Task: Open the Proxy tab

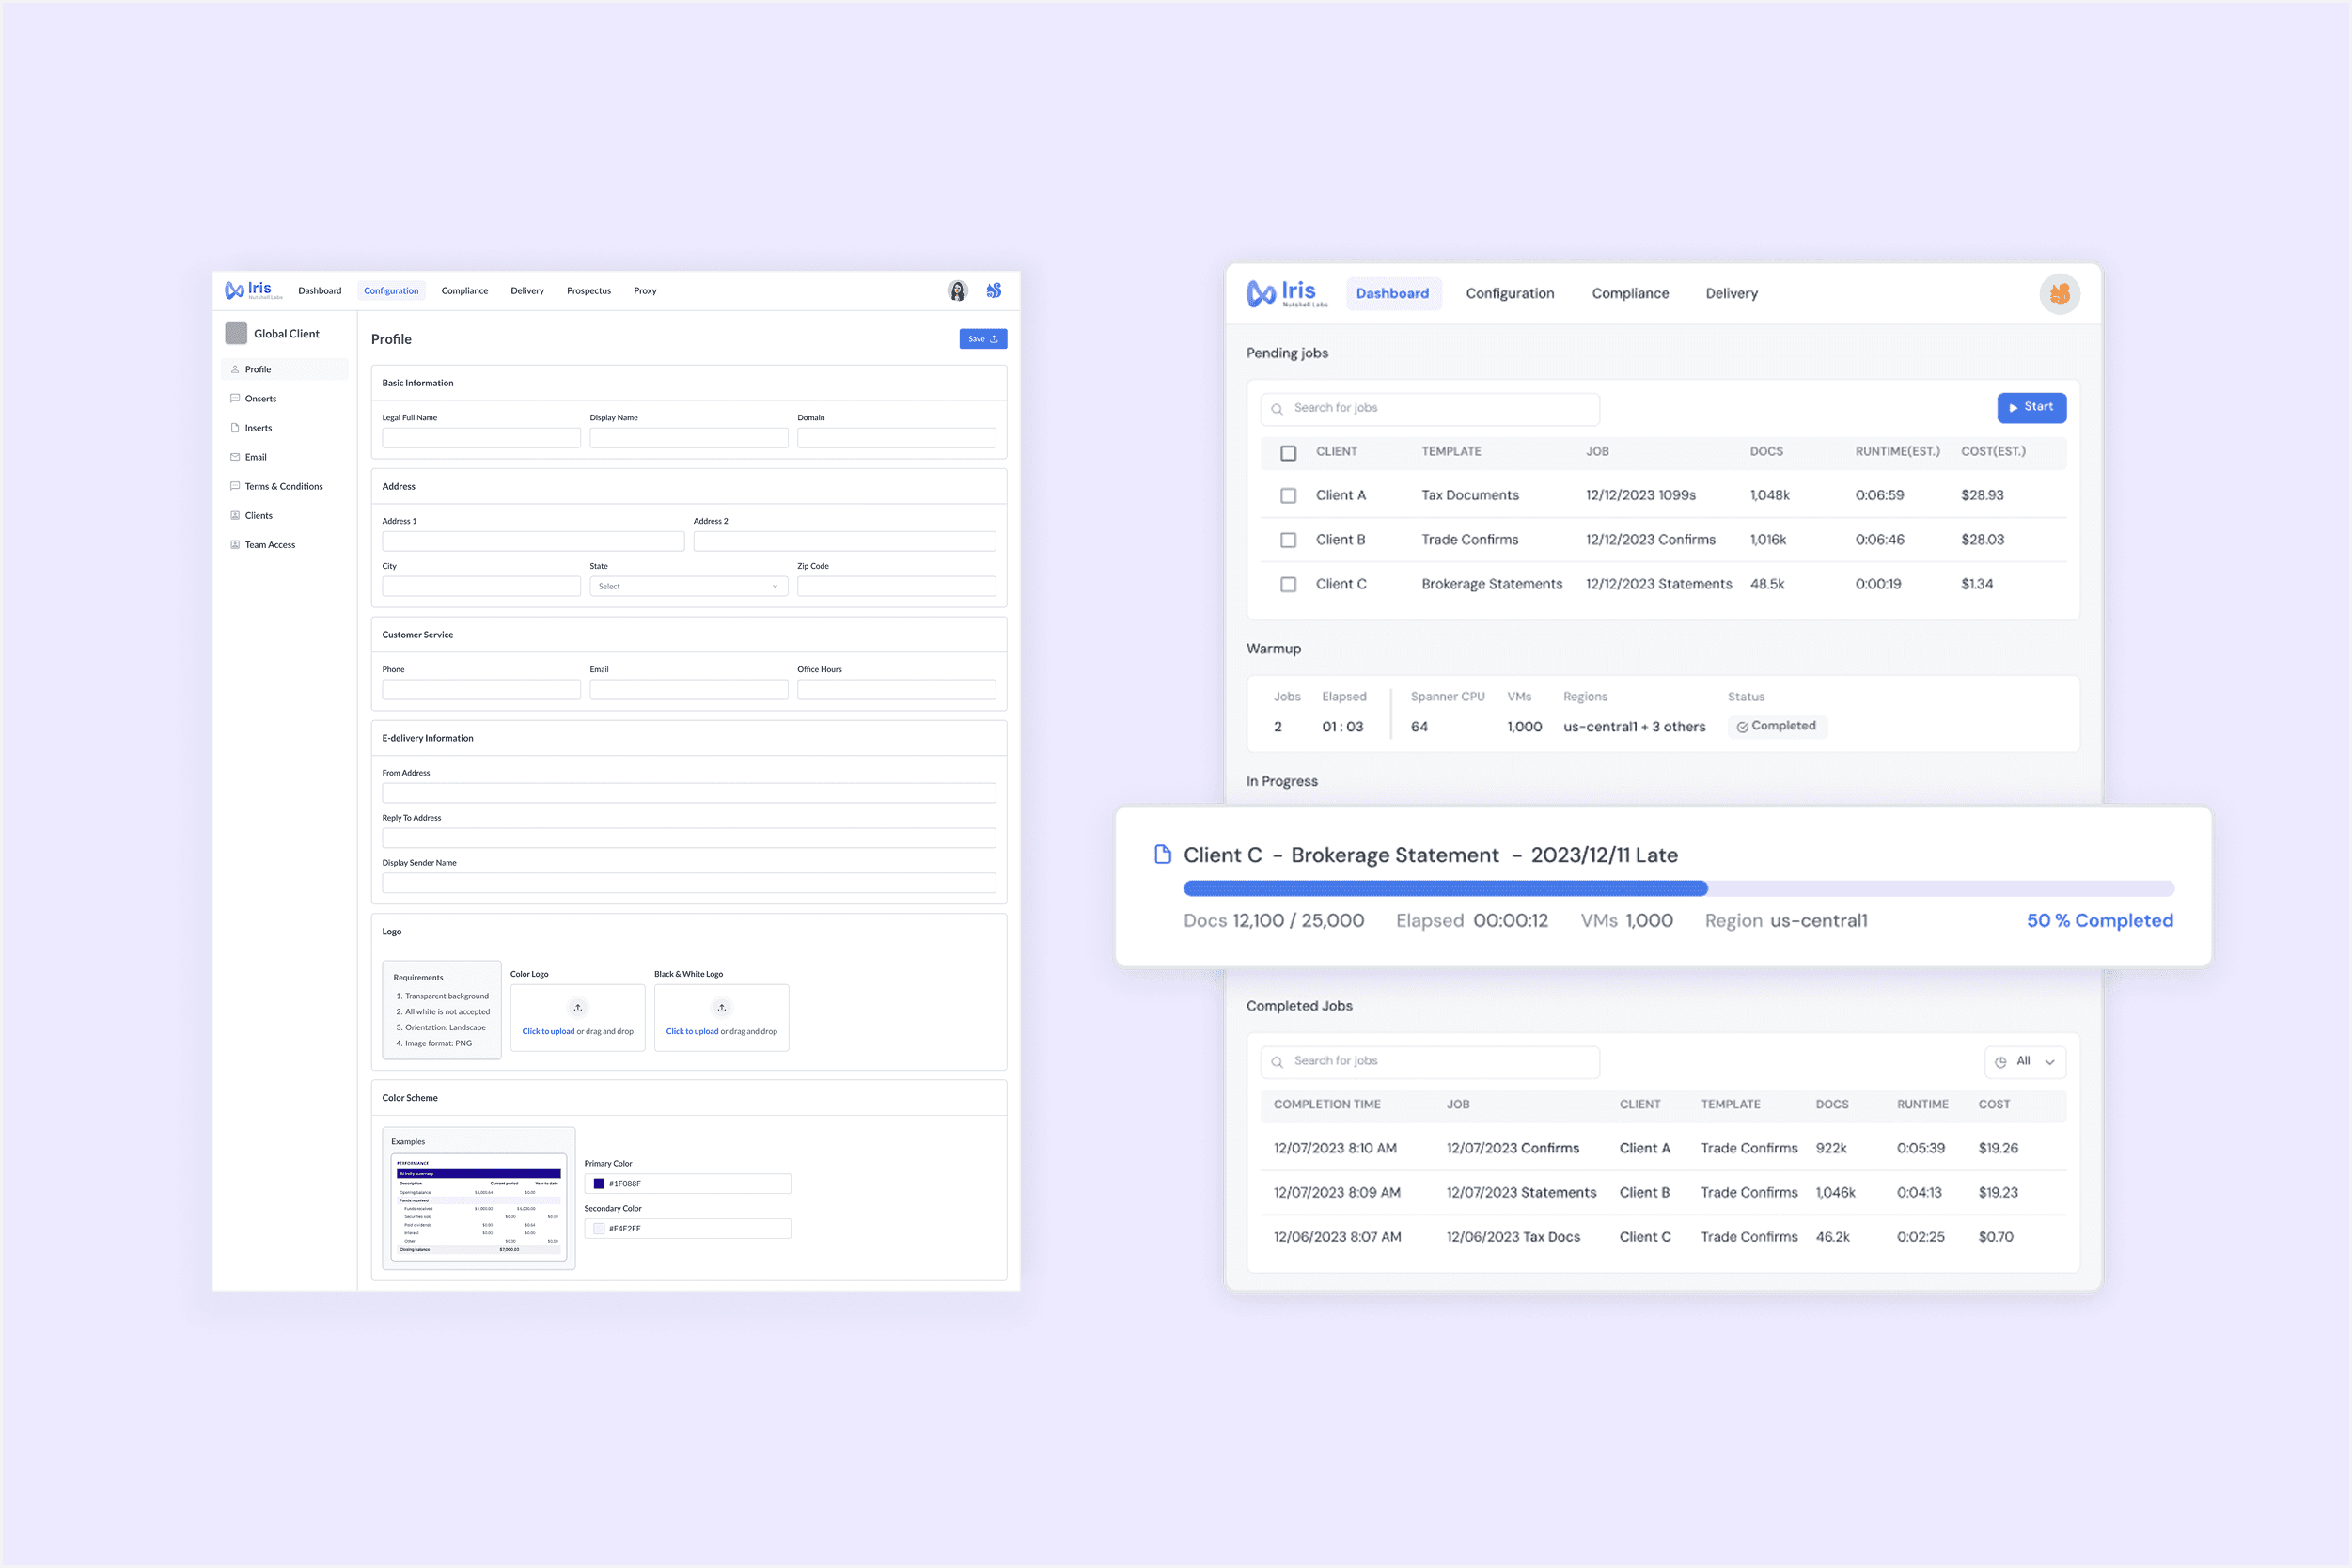Action: pos(645,291)
